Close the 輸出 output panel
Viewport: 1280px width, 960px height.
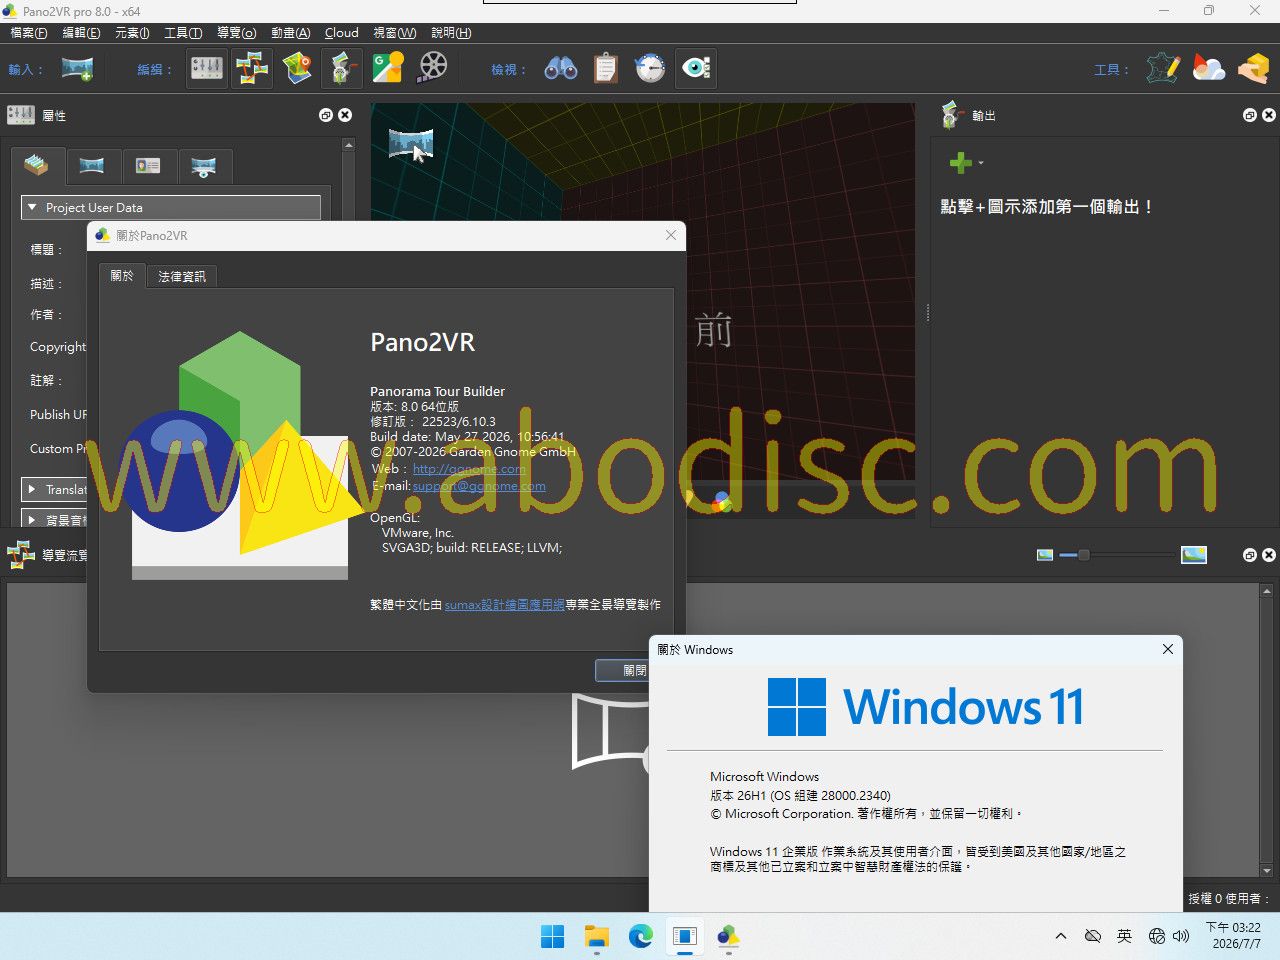coord(1269,115)
